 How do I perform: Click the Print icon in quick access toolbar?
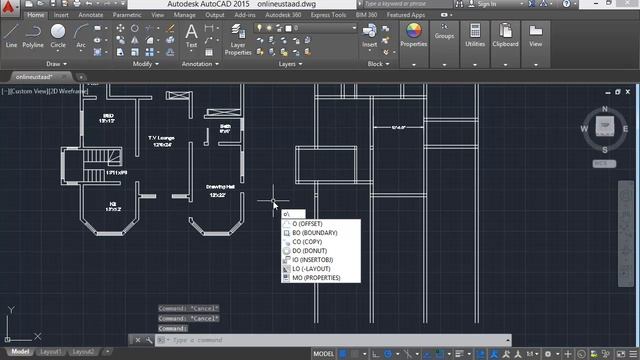pos(77,4)
